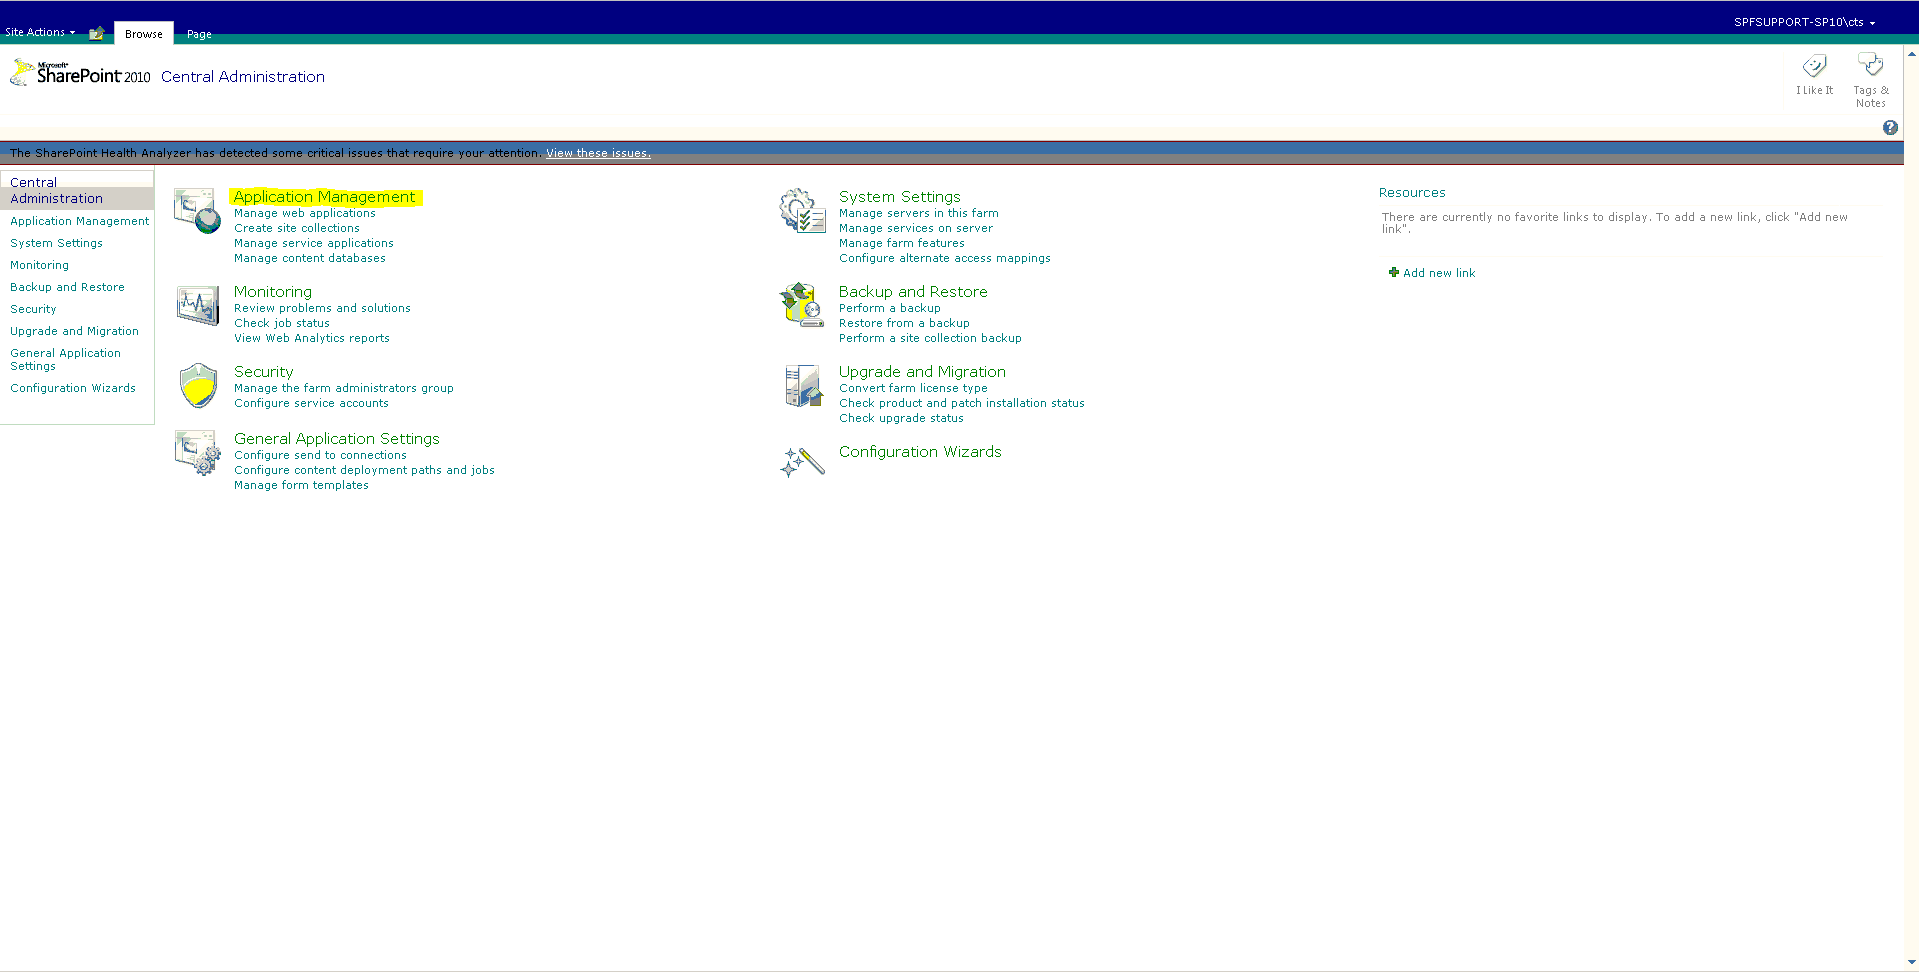Open Monitoring in left navigation
The height and width of the screenshot is (972, 1919).
point(39,265)
